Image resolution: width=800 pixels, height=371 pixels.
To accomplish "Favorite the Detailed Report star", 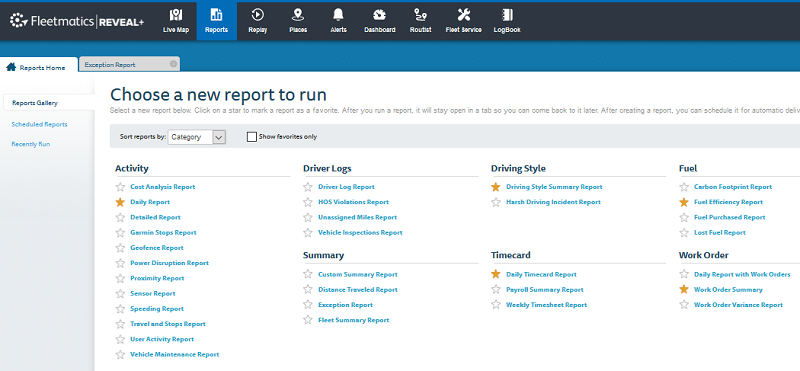I will (120, 217).
